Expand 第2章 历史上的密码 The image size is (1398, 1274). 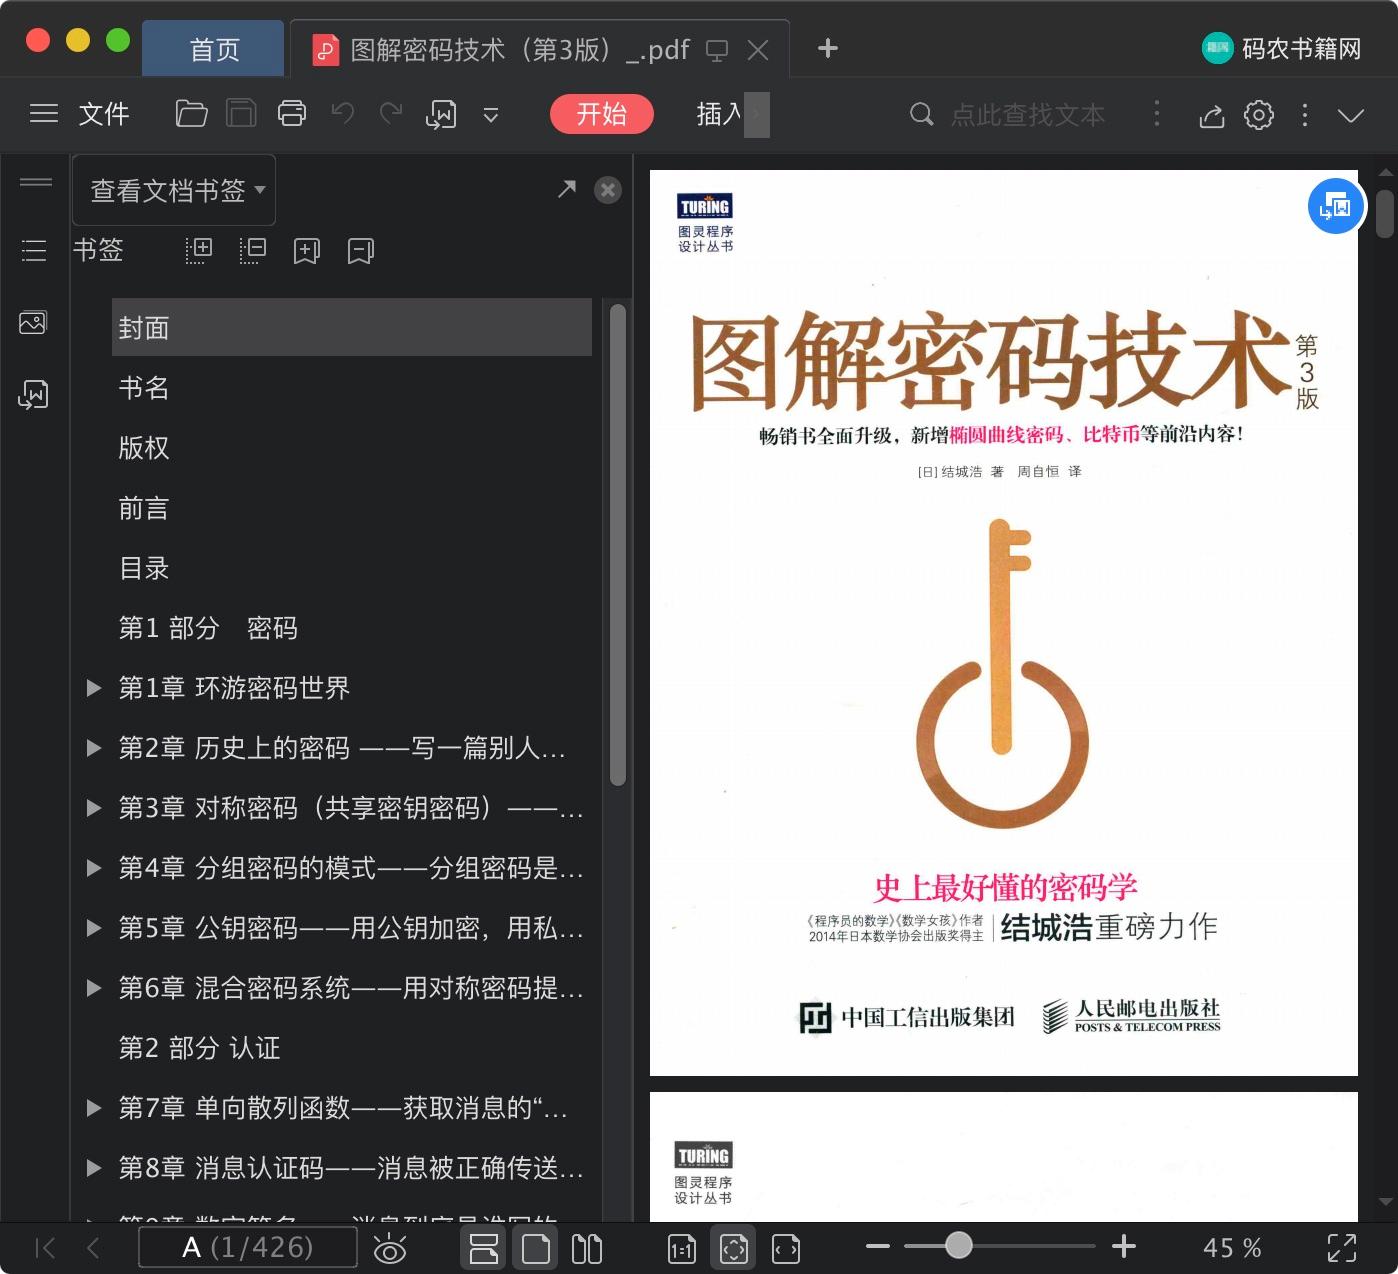tap(94, 747)
